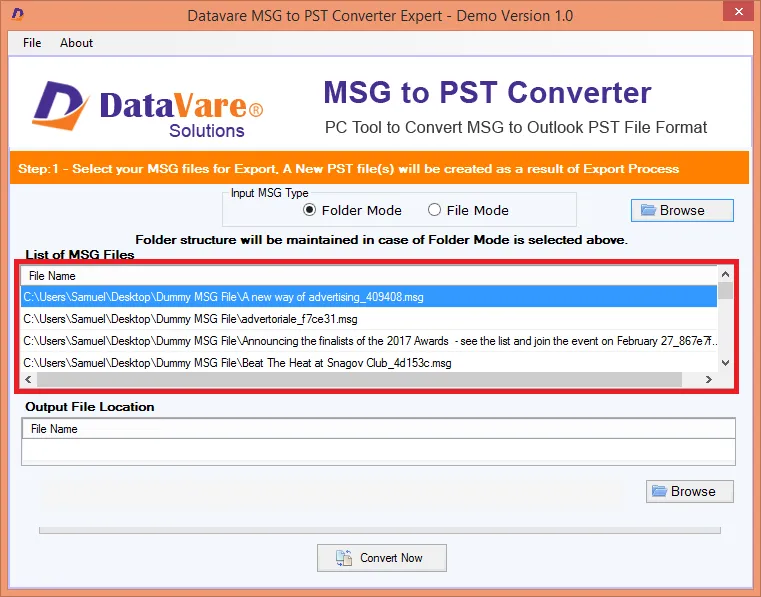The width and height of the screenshot is (761, 597).
Task: Click the Datavare app icon in title bar
Action: [x=17, y=15]
